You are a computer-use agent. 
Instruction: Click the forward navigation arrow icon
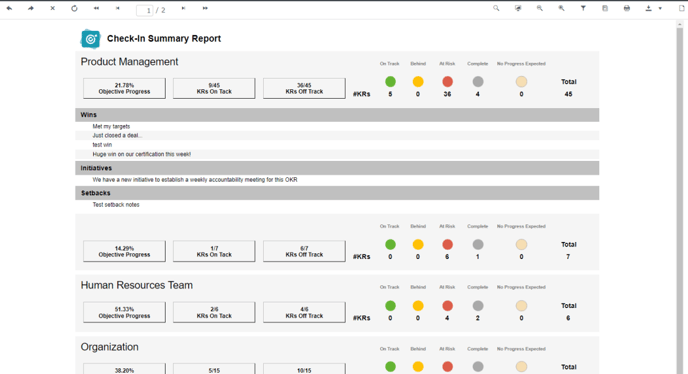(31, 8)
